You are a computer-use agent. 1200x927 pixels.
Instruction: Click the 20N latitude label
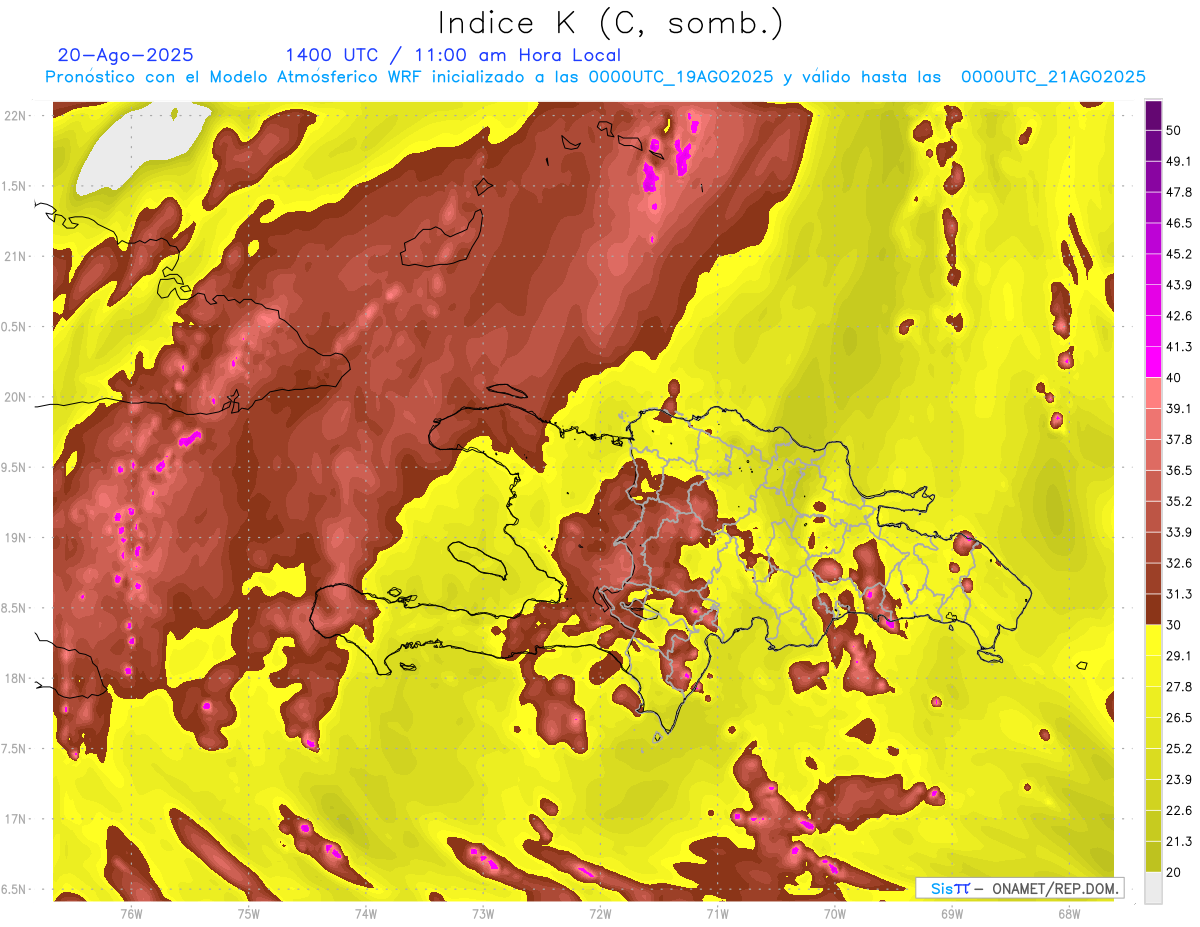(17, 398)
